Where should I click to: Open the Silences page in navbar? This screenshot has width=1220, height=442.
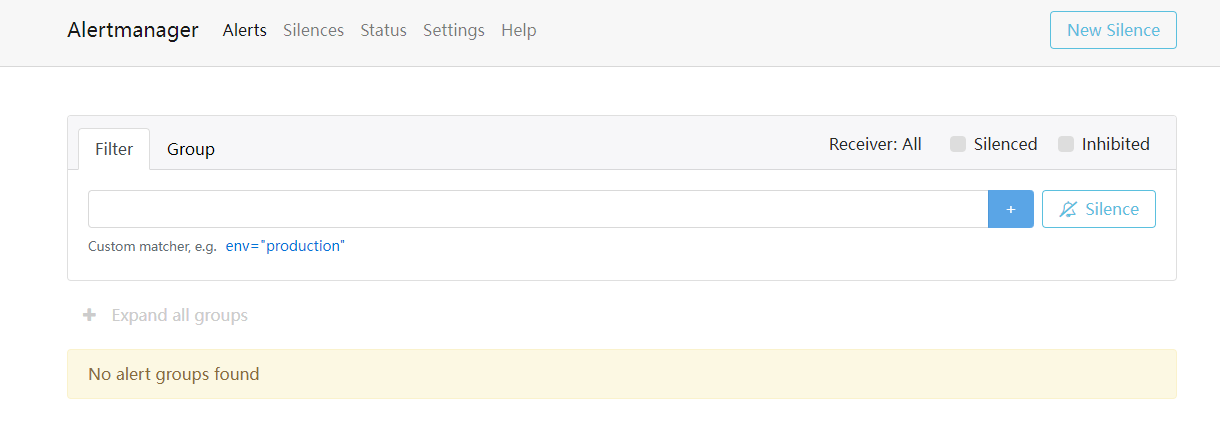tap(313, 30)
